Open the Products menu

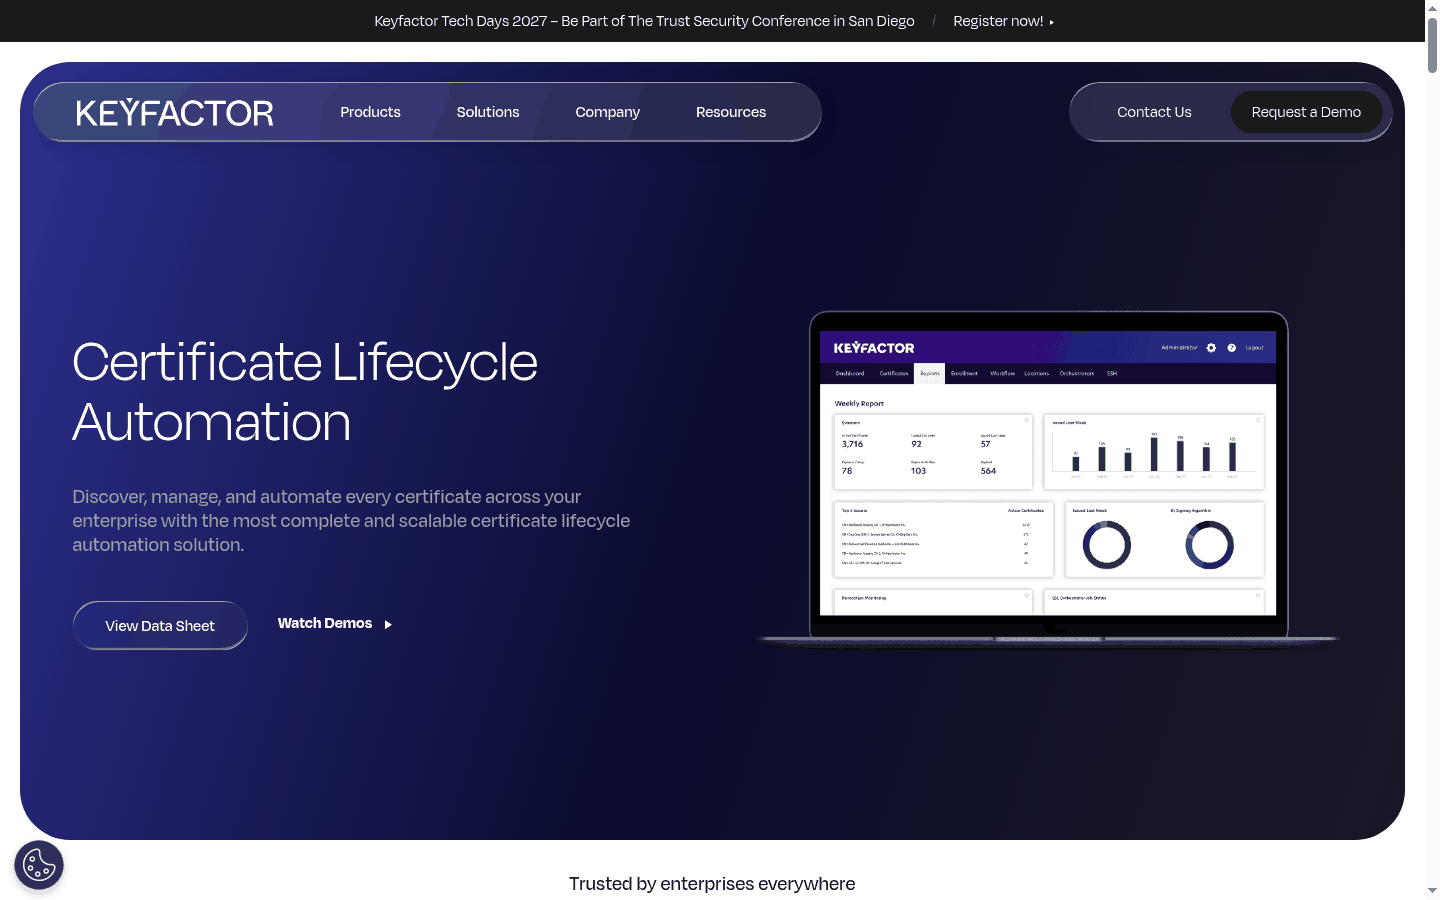tap(370, 112)
